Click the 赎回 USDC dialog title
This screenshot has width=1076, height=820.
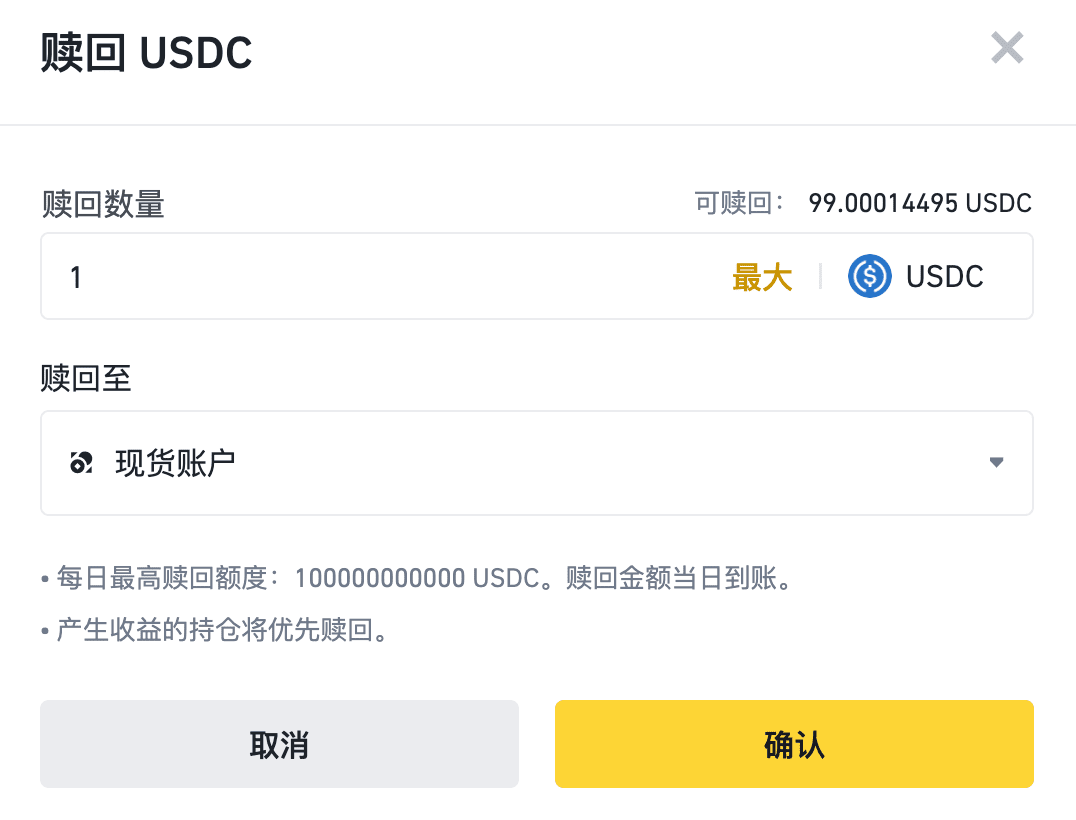(x=146, y=53)
